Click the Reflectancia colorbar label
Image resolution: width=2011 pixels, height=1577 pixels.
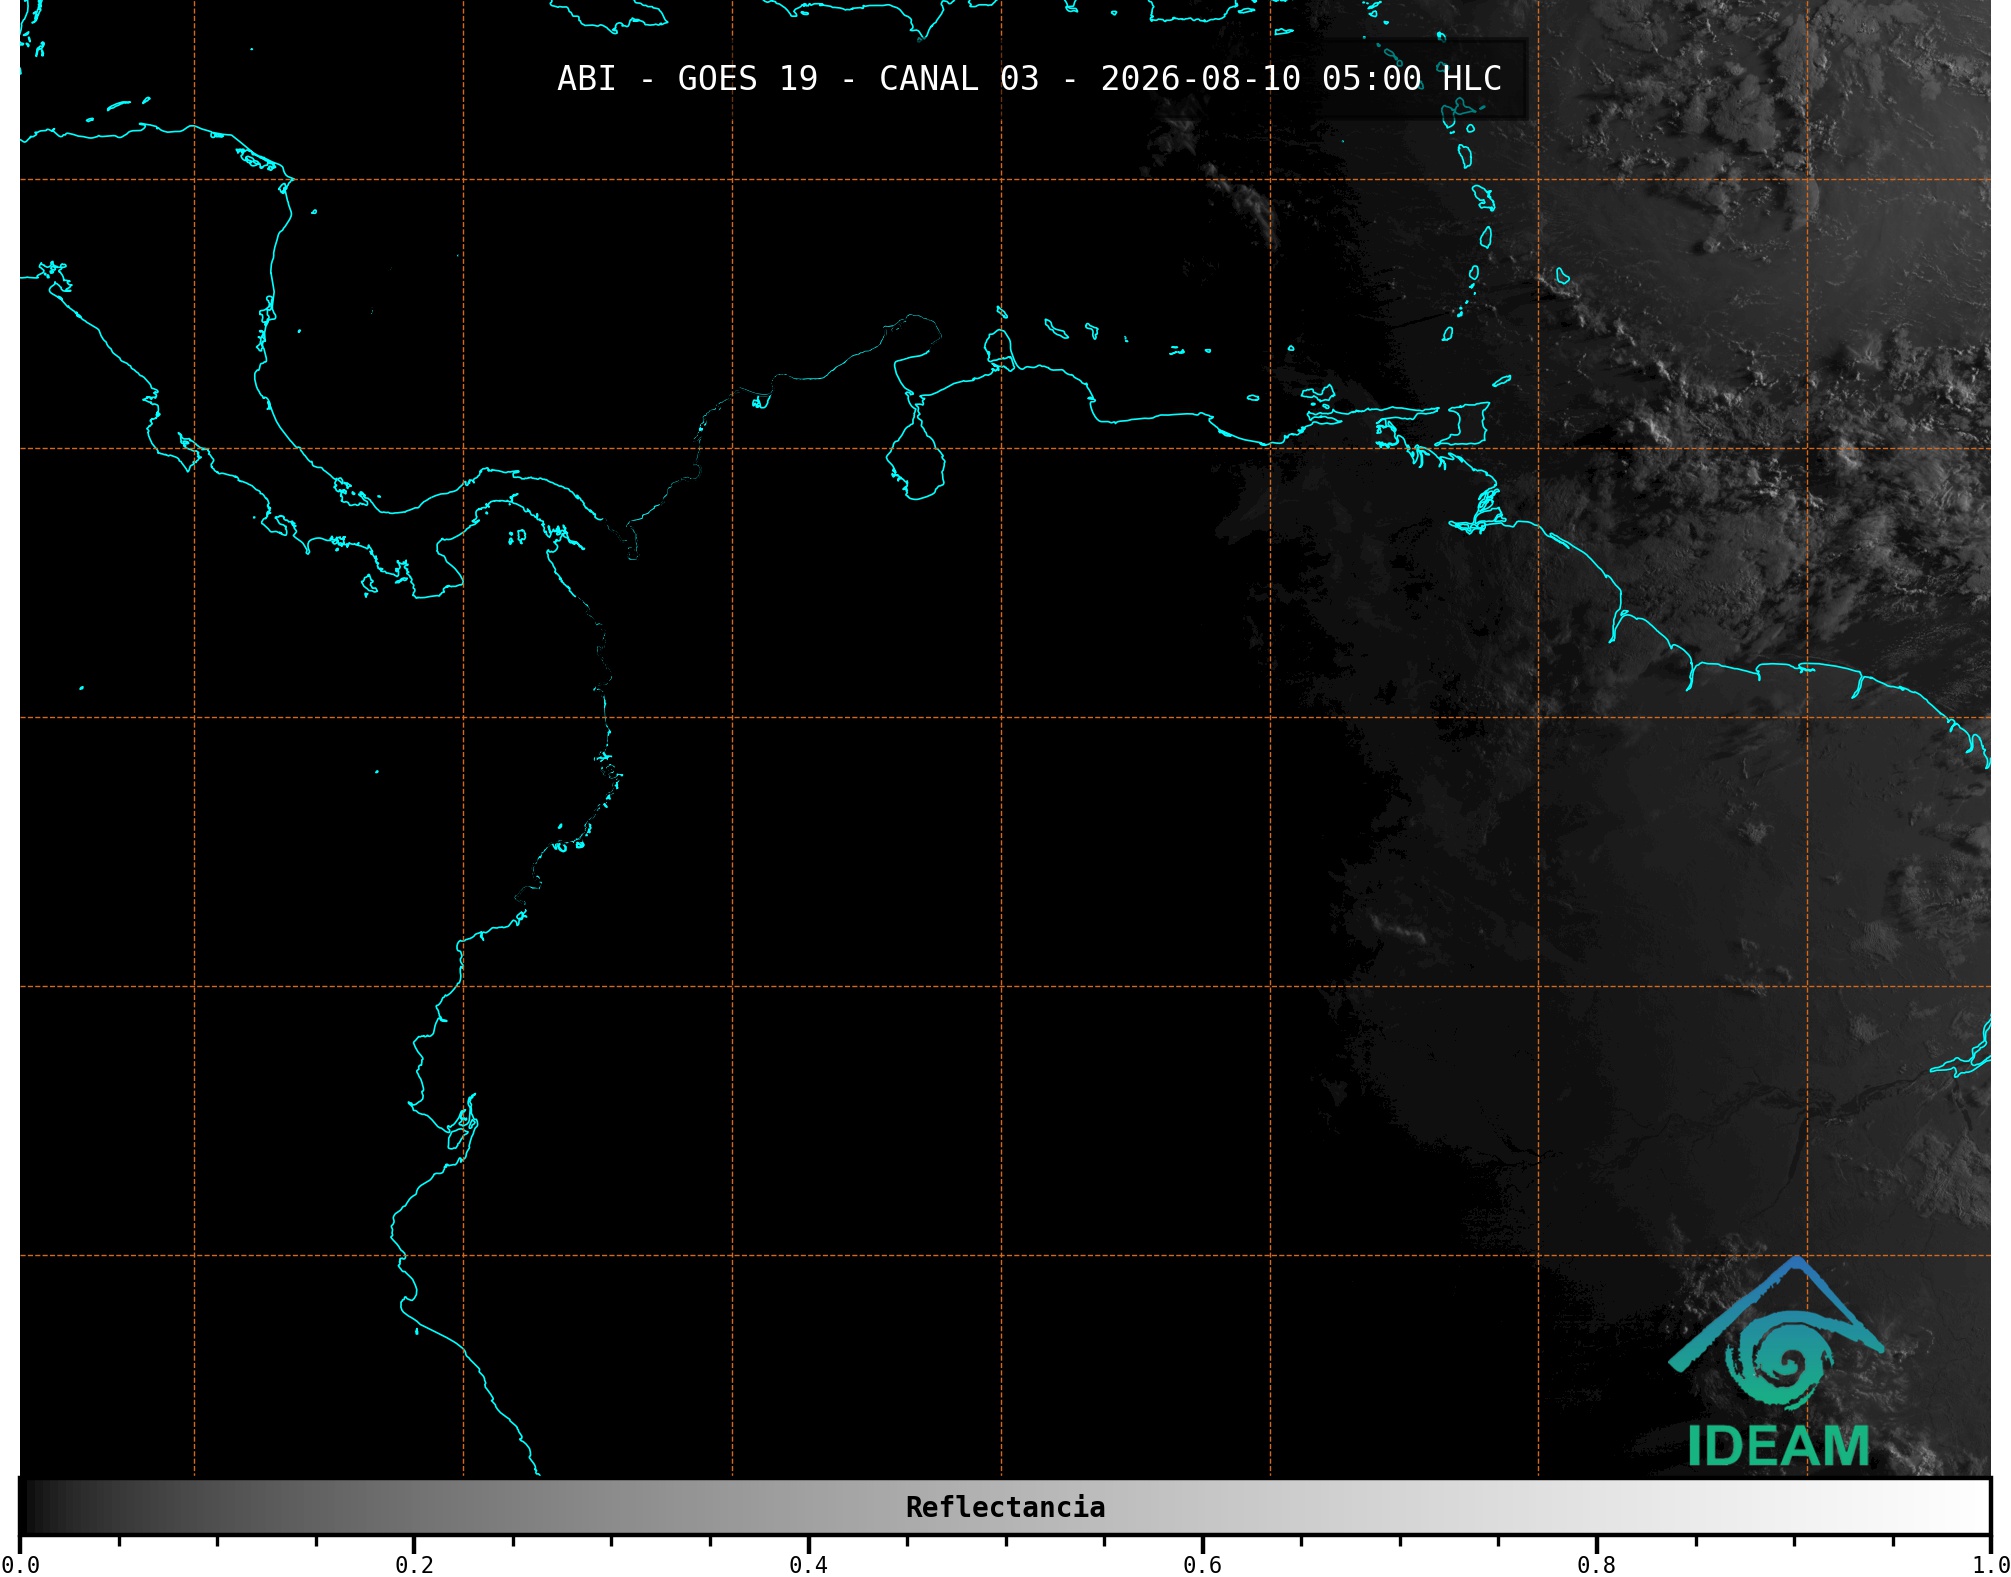click(x=1005, y=1507)
